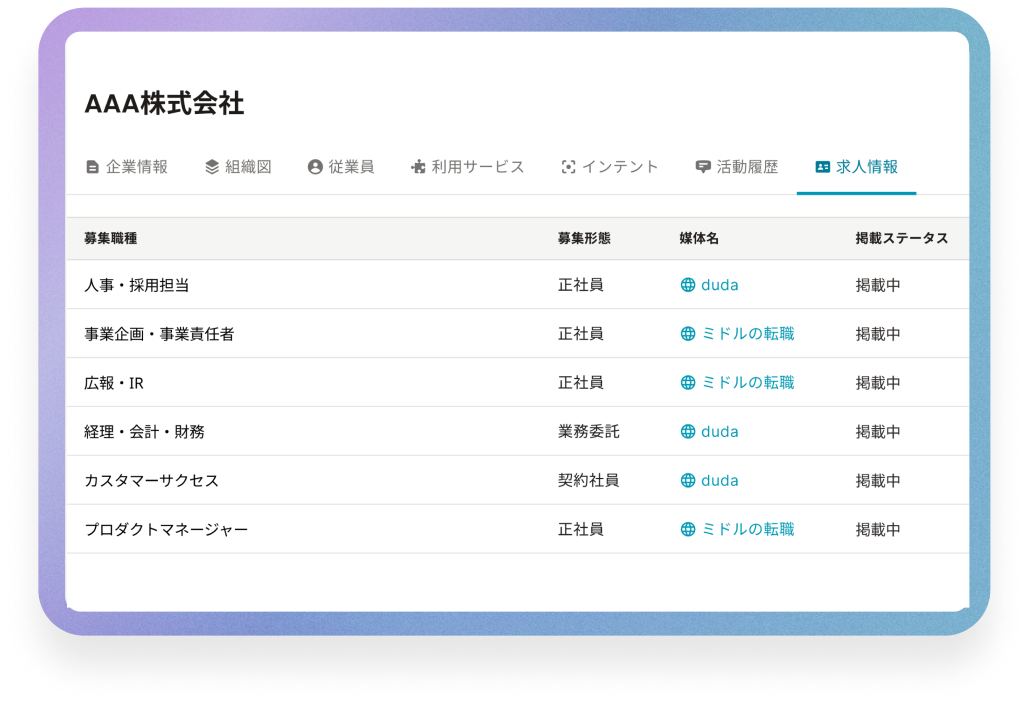Open duda link for カスタマーサクセス
Image resolution: width=1029 pixels, height=705 pixels.
pyautogui.click(x=719, y=481)
